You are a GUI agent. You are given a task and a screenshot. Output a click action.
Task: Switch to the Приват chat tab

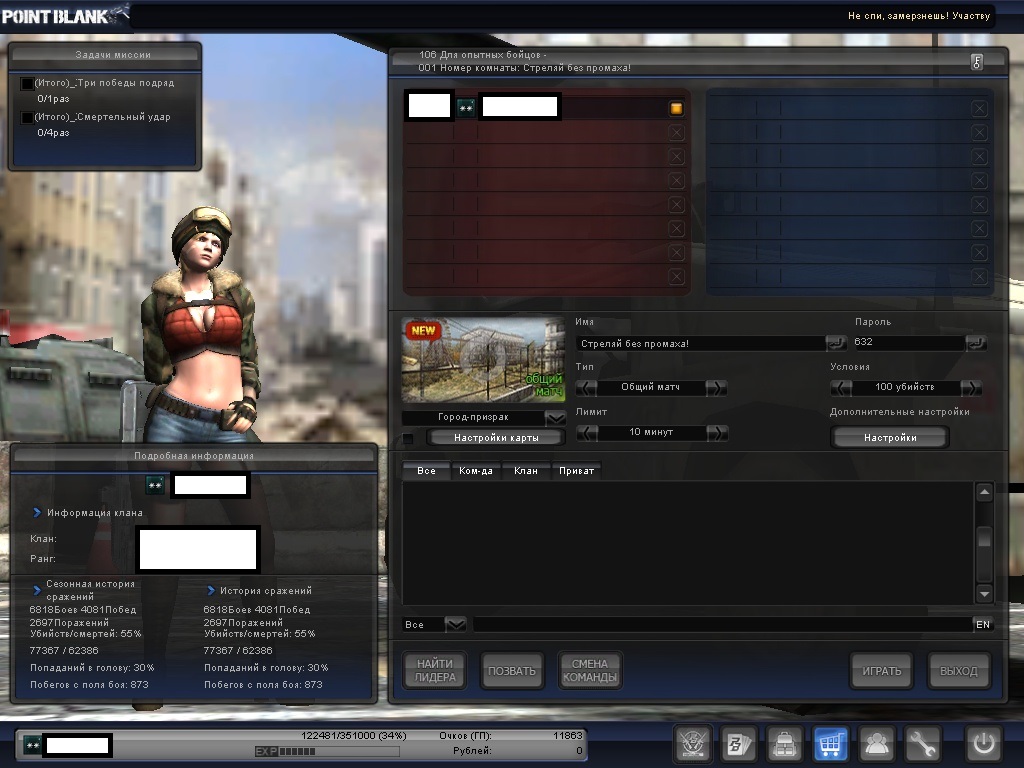pos(576,470)
